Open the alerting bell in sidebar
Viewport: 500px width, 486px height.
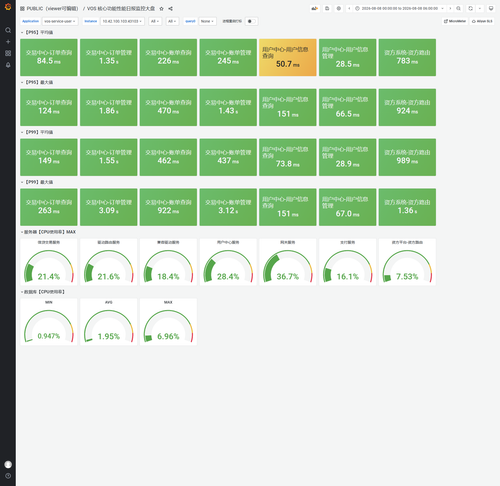(x=8, y=65)
